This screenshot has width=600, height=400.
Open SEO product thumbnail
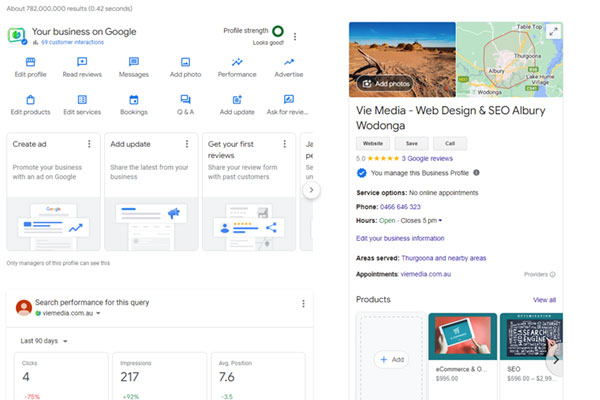[x=531, y=336]
